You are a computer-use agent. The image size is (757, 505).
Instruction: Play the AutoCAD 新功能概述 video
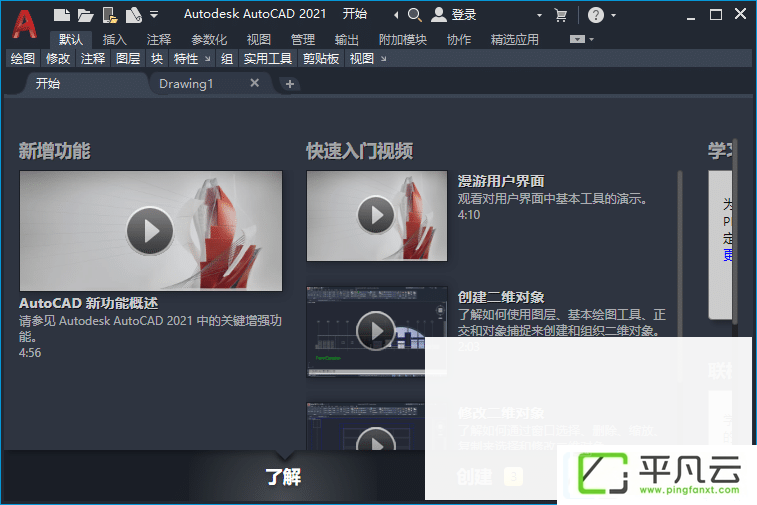coord(150,231)
